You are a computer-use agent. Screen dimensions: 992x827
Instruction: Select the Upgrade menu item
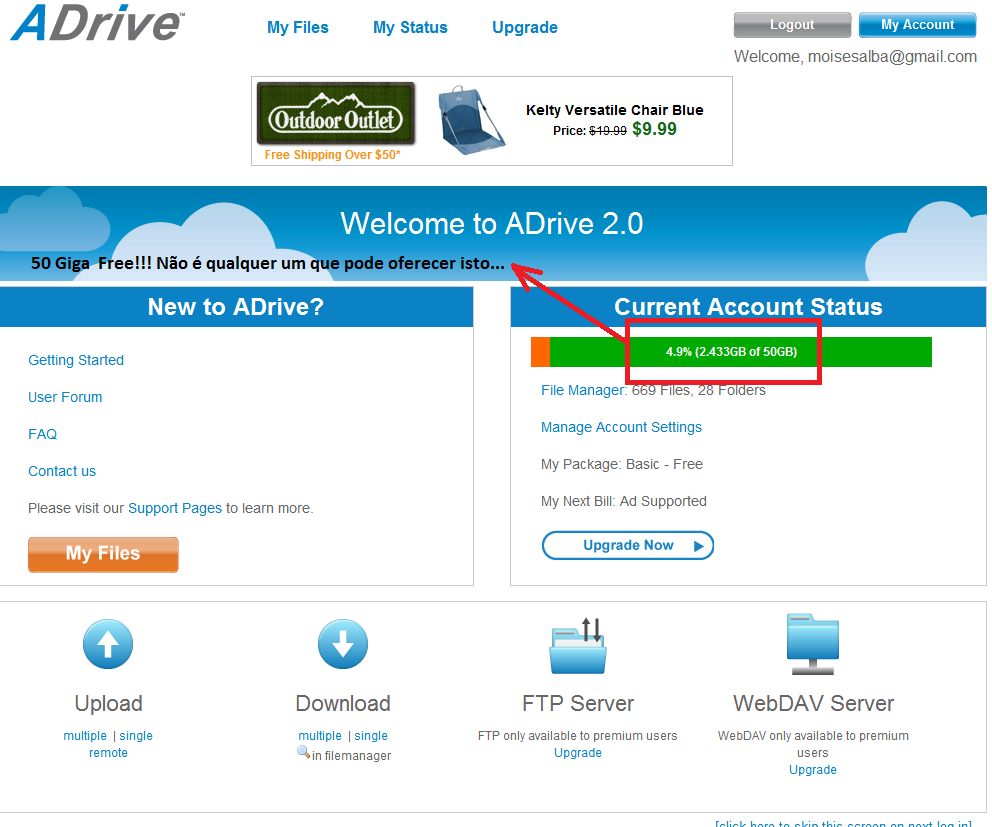[524, 27]
